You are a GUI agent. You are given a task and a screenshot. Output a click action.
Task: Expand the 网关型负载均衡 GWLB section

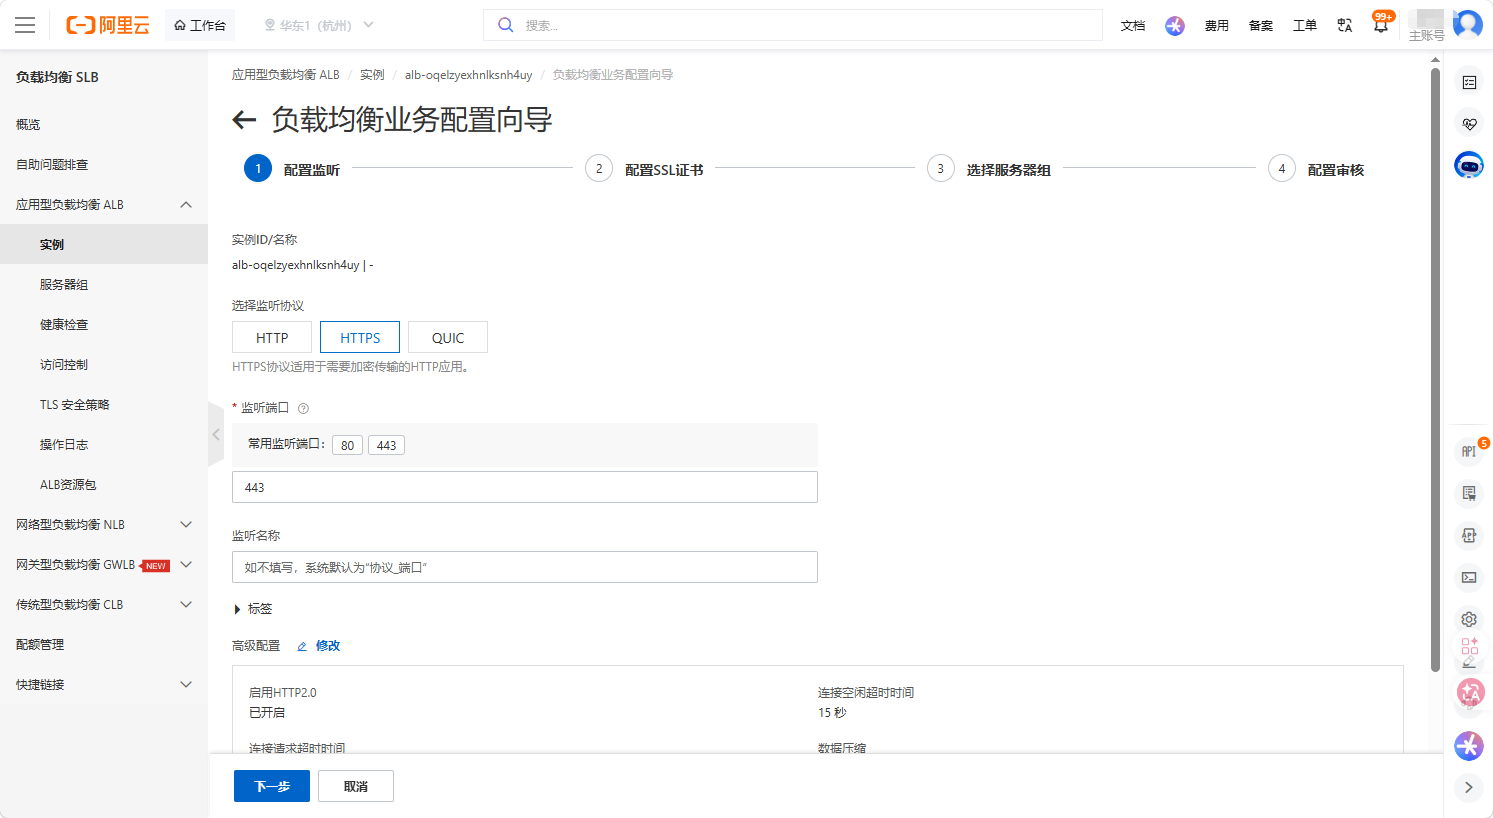click(104, 565)
